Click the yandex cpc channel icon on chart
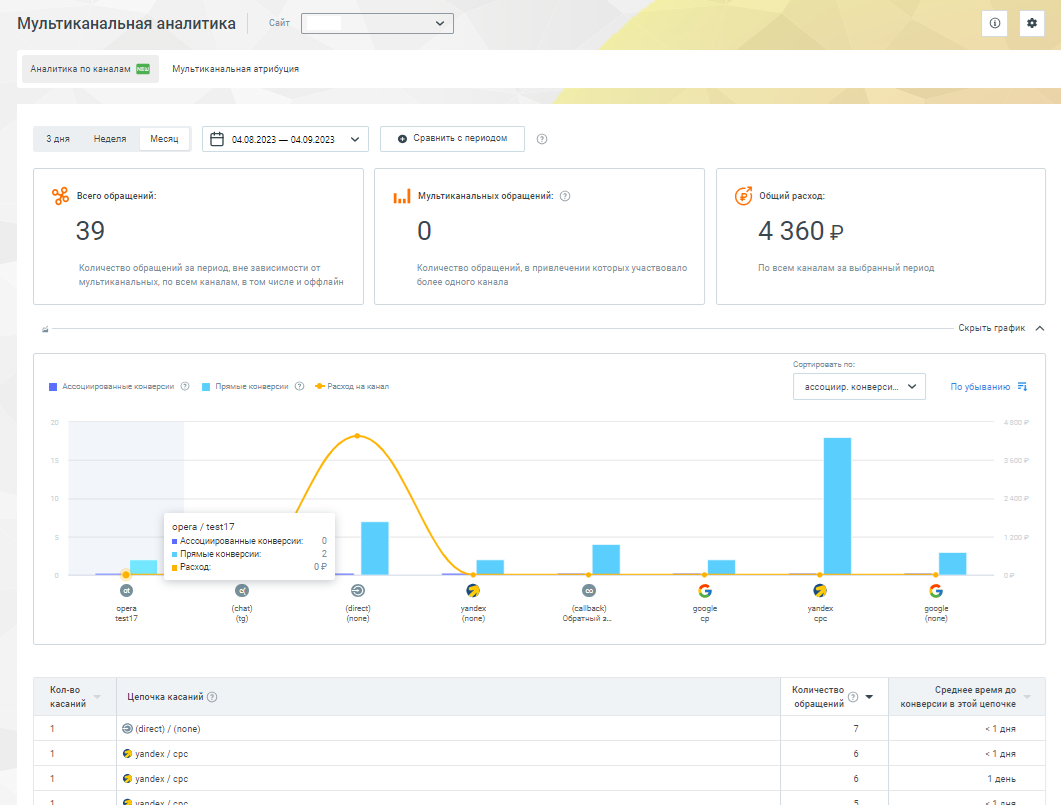 (820, 591)
